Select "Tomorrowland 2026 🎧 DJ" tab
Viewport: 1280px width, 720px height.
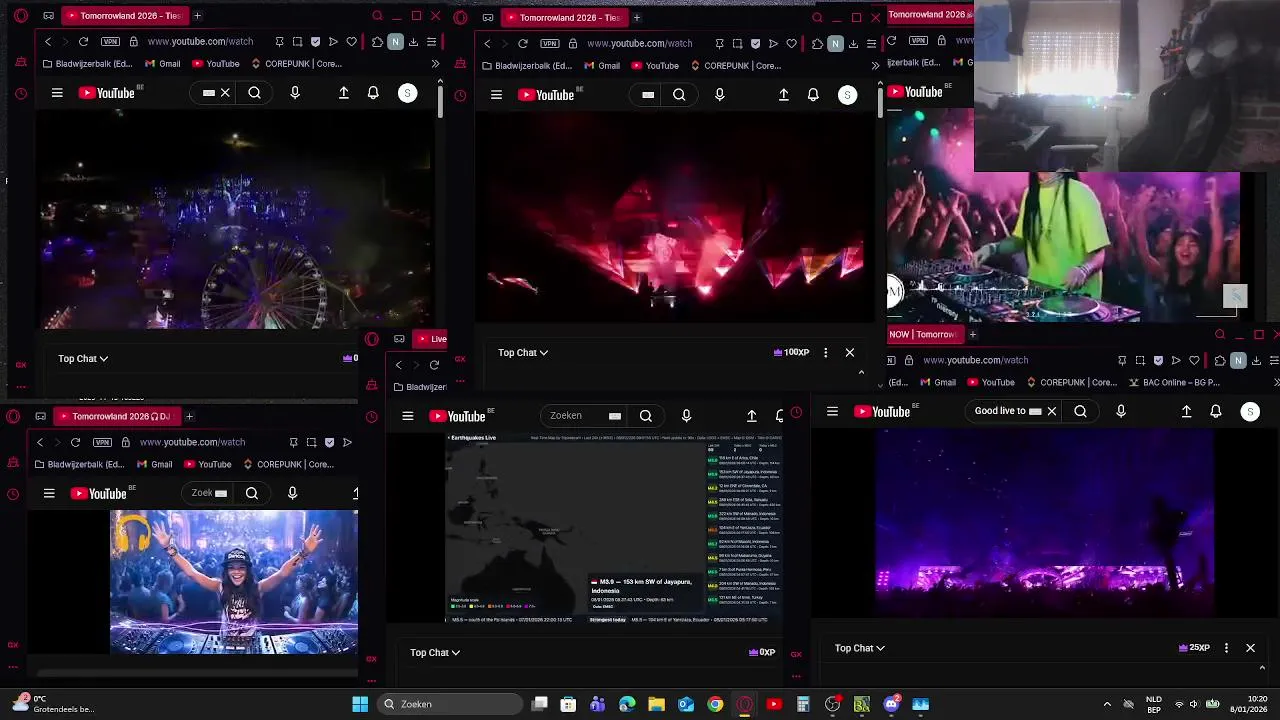pyautogui.click(x=115, y=416)
